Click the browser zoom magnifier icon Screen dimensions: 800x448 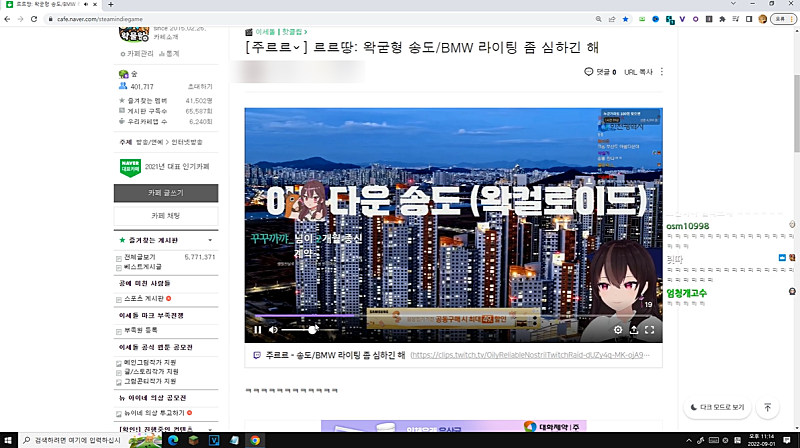point(598,19)
